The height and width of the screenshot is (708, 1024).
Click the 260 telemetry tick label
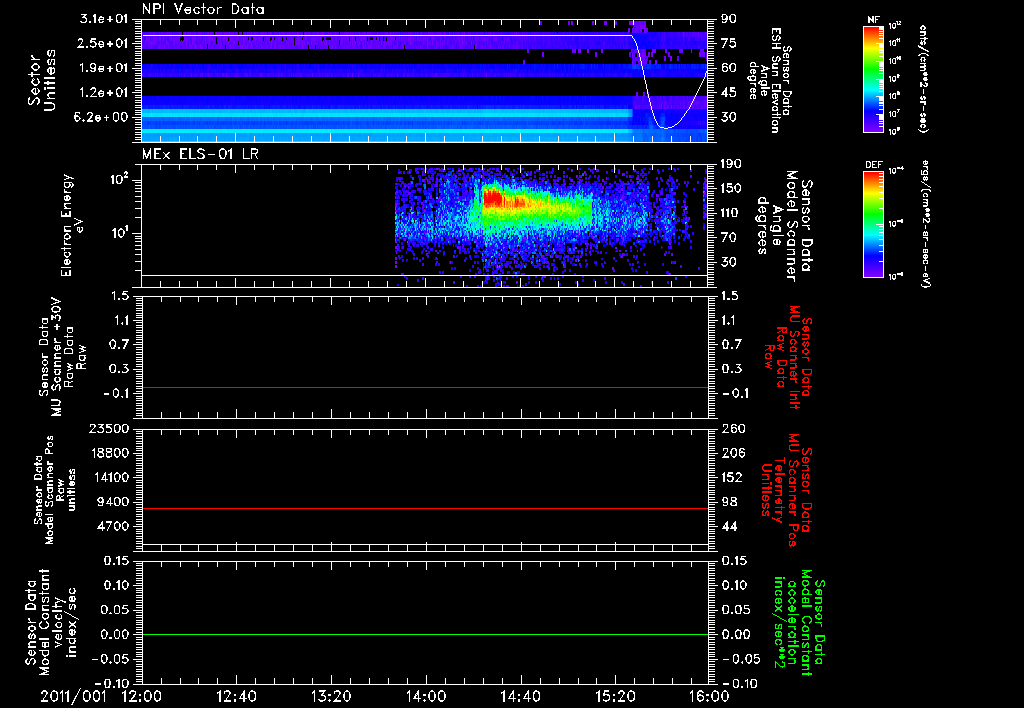point(732,428)
